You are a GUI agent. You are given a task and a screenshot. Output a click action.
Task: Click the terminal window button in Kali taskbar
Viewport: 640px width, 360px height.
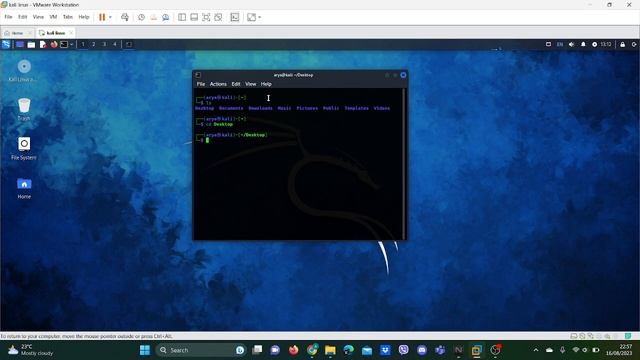[129, 44]
